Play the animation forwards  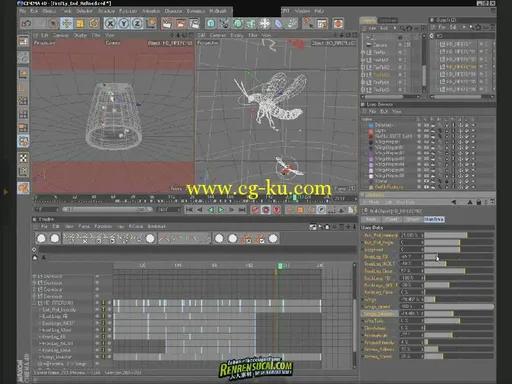(x=221, y=210)
